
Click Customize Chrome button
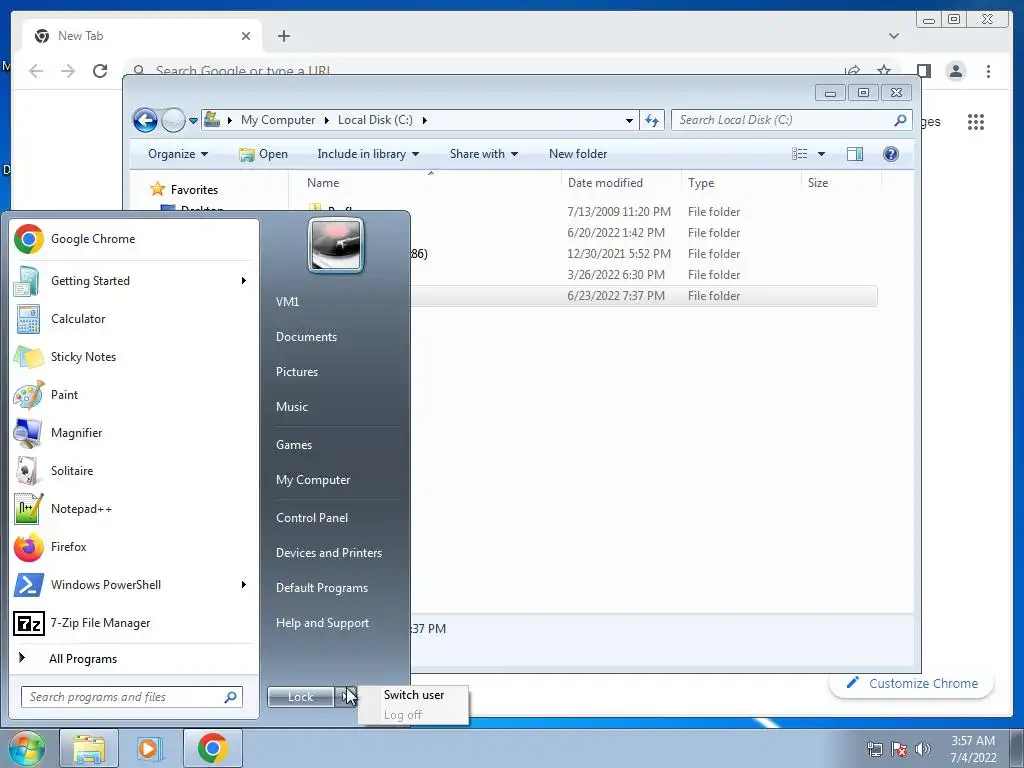[x=912, y=683]
